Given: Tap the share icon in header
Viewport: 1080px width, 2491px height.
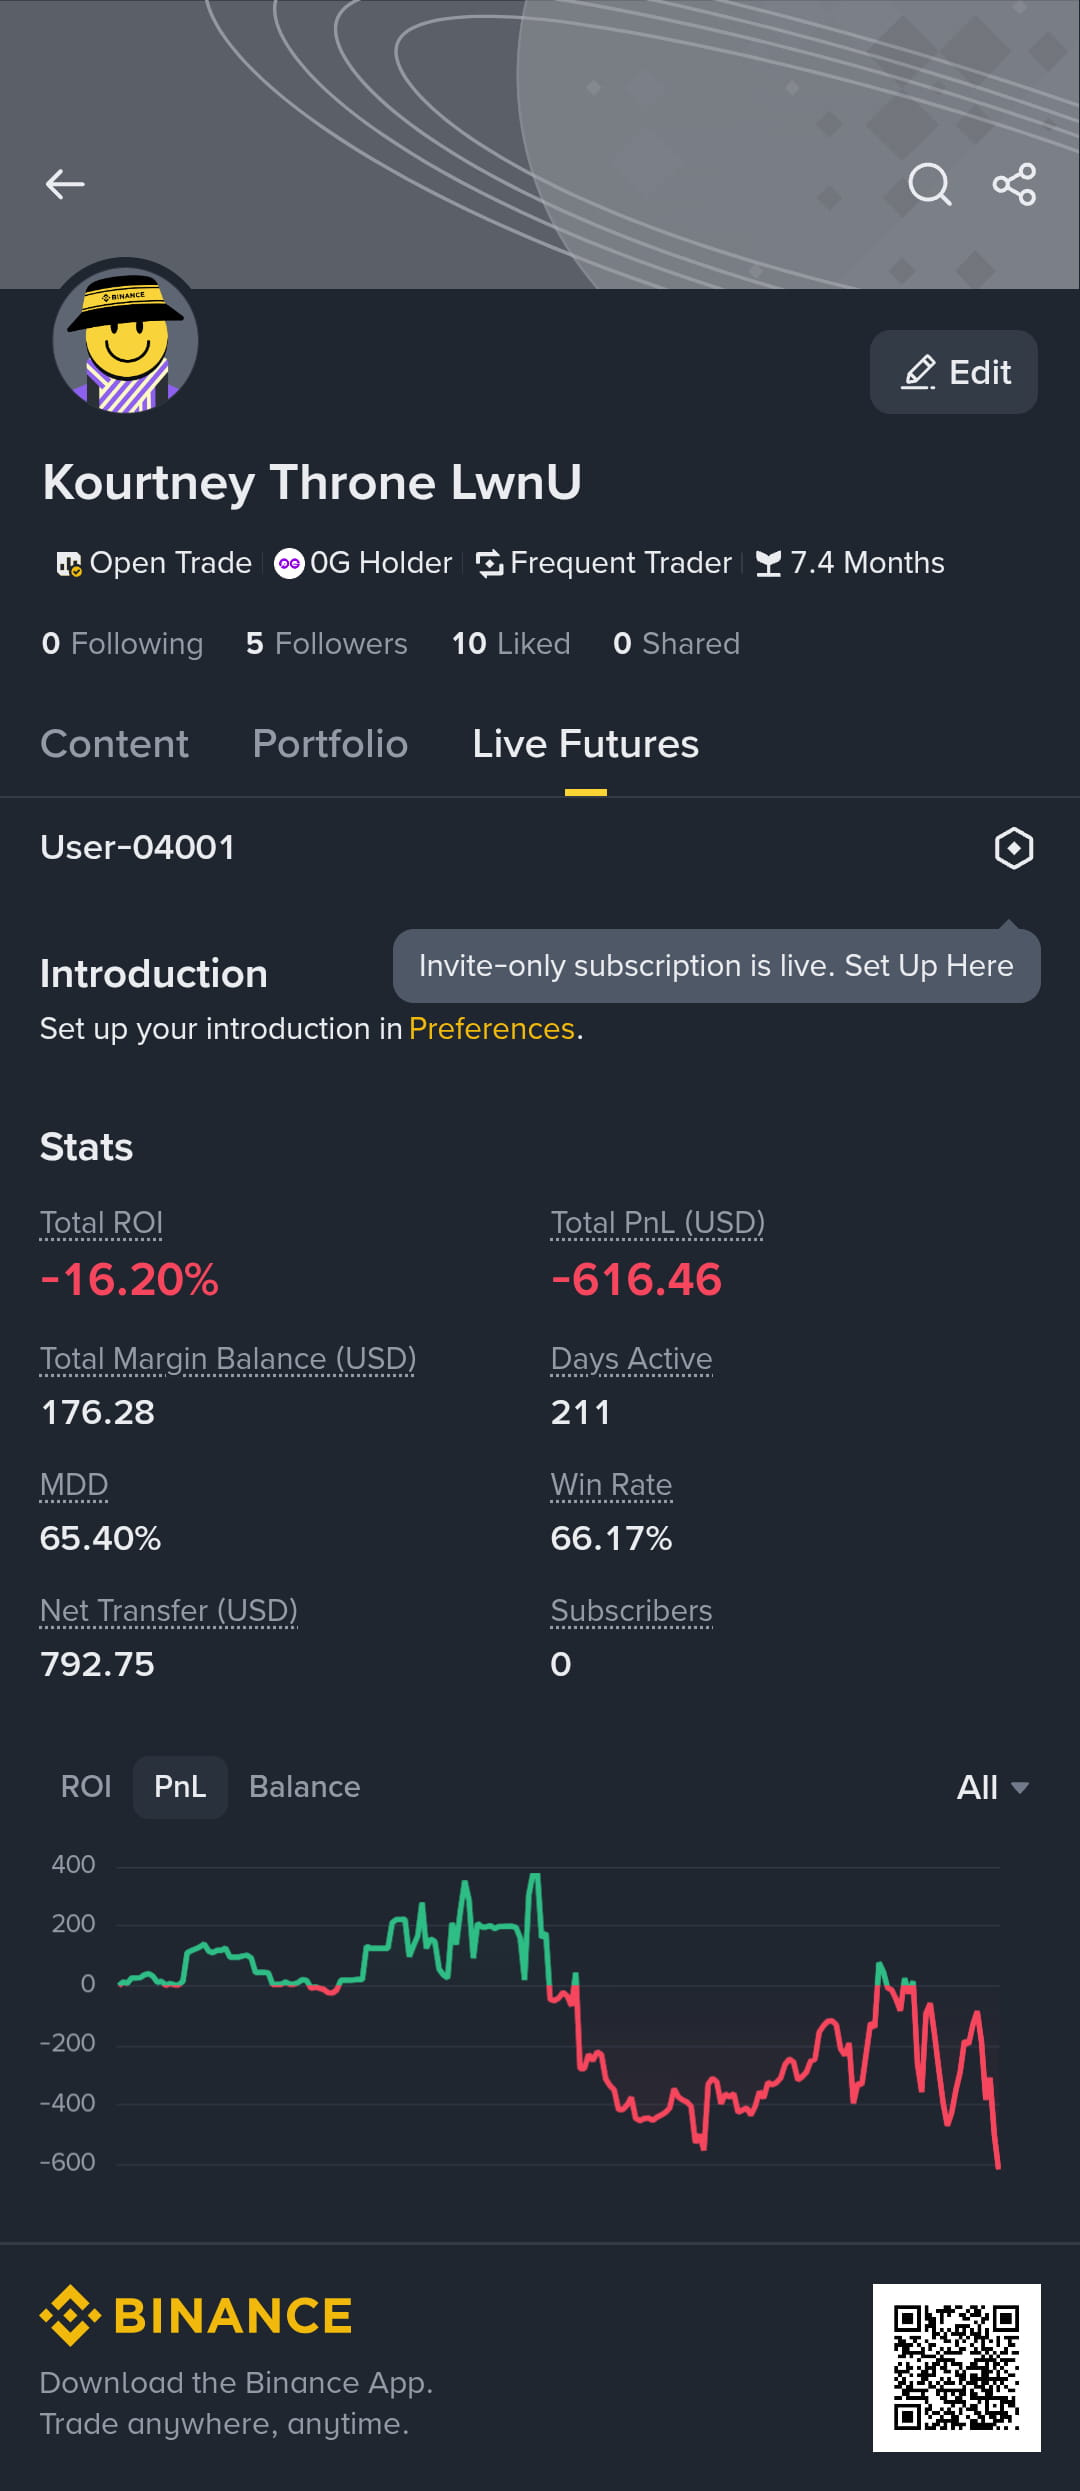Looking at the screenshot, I should click(x=1014, y=184).
